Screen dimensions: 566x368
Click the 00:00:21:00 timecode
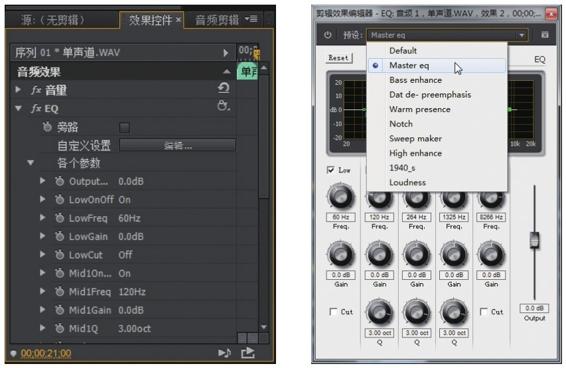pos(46,353)
